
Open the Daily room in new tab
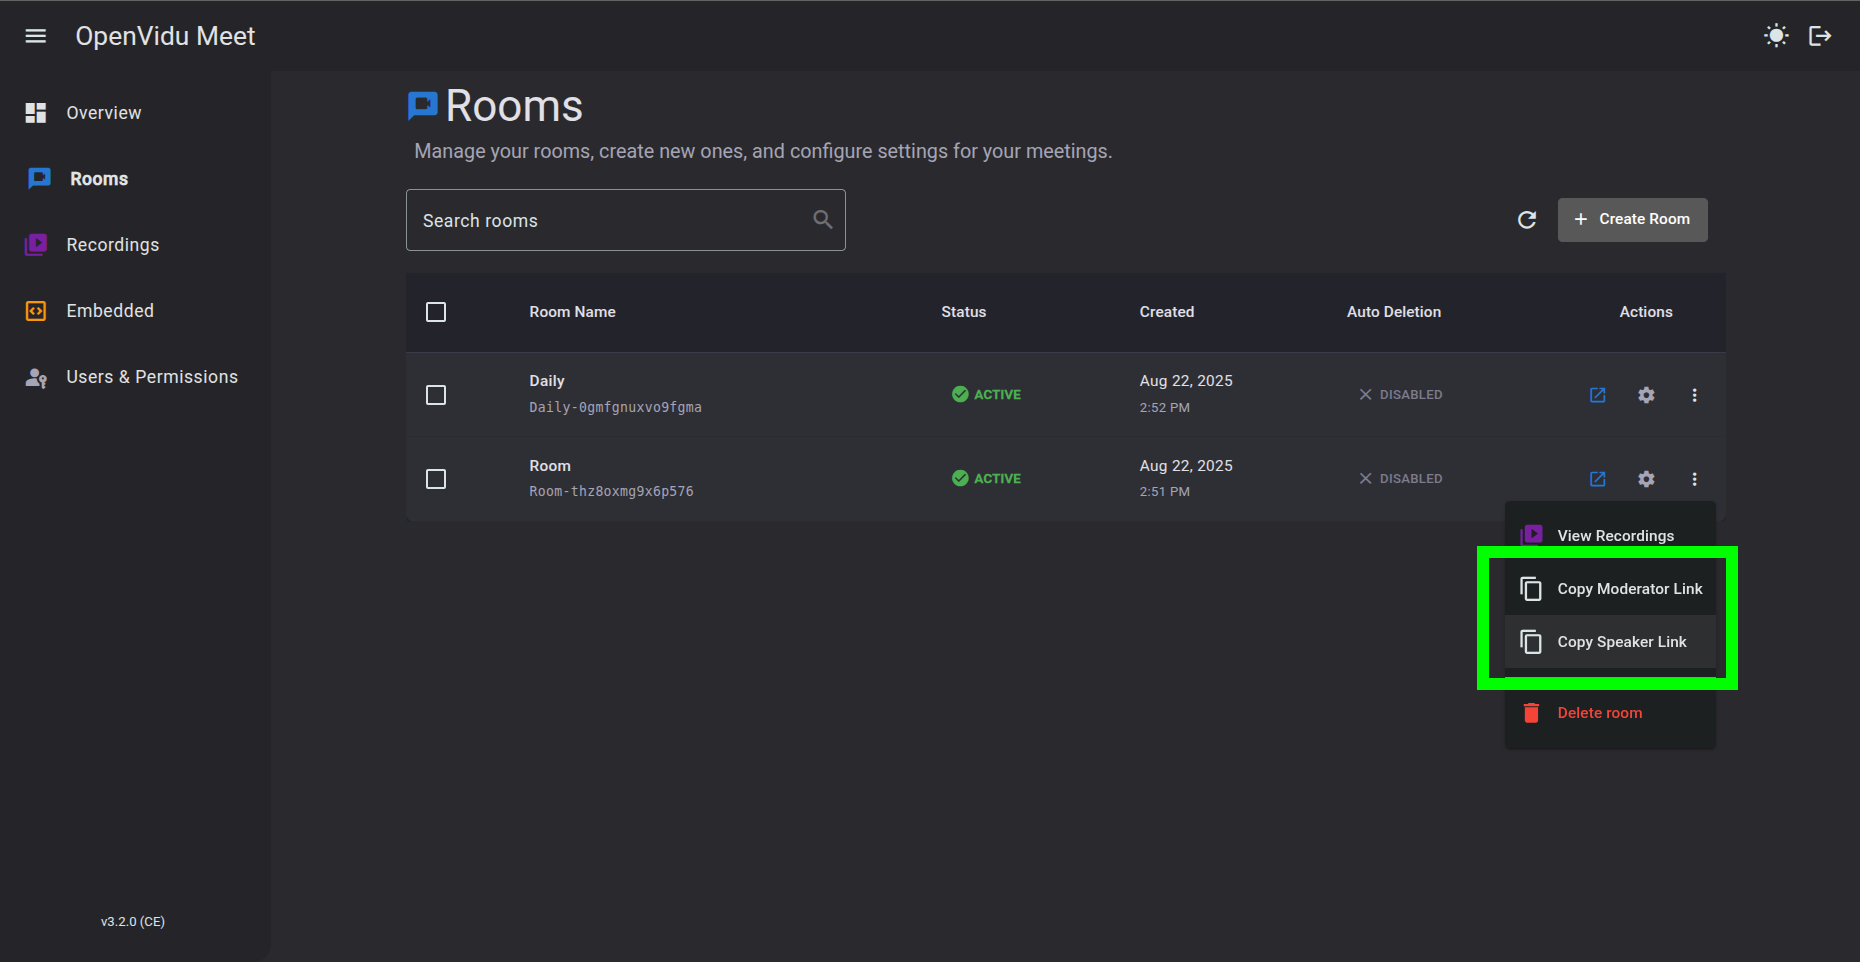pyautogui.click(x=1597, y=395)
